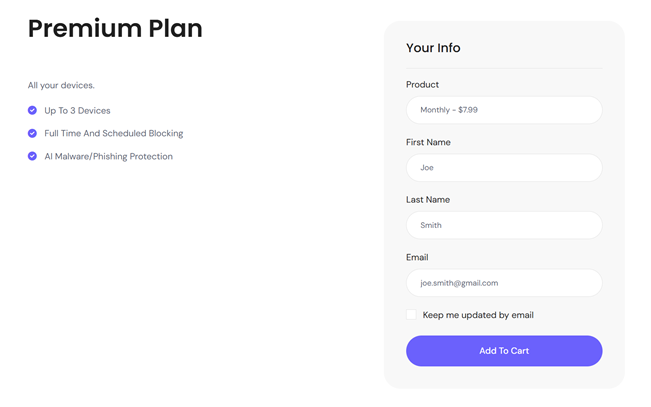The width and height of the screenshot is (651, 407).
Task: Click the Up To 3 Devices feature text
Action: point(77,110)
